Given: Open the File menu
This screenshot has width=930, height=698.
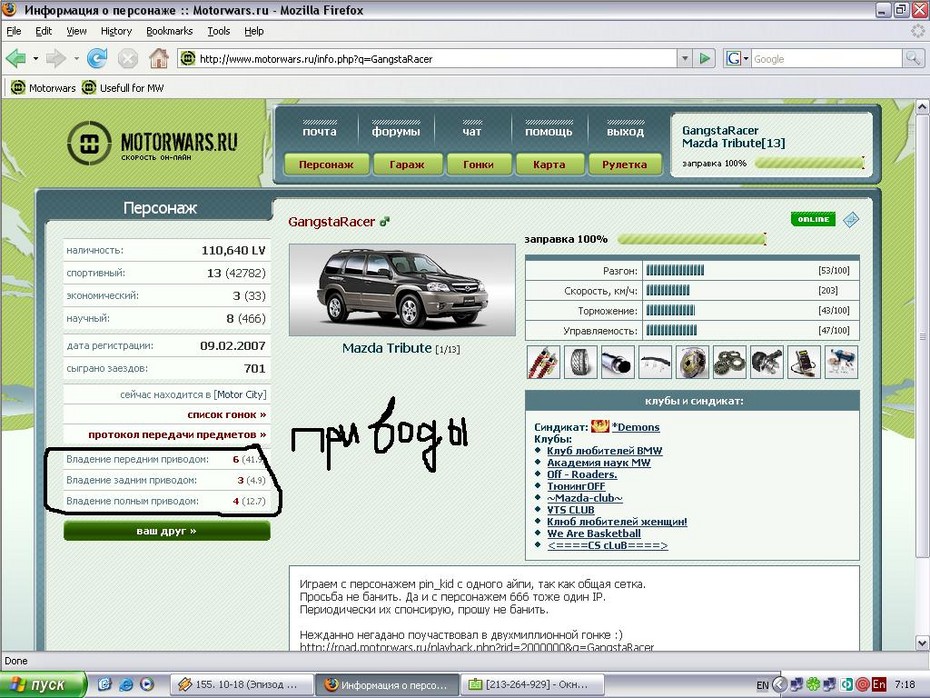Looking at the screenshot, I should 14,31.
